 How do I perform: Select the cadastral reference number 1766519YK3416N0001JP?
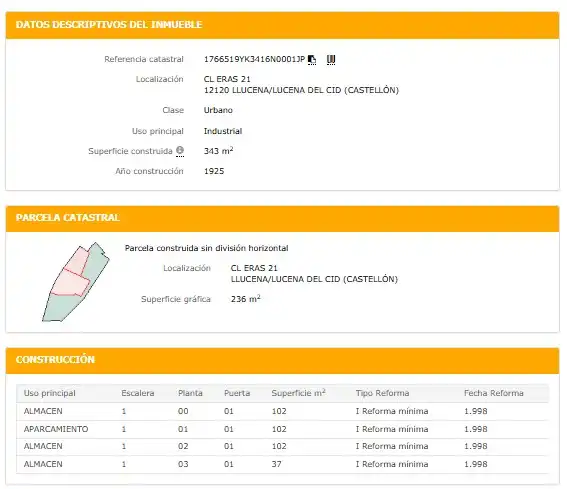255,59
